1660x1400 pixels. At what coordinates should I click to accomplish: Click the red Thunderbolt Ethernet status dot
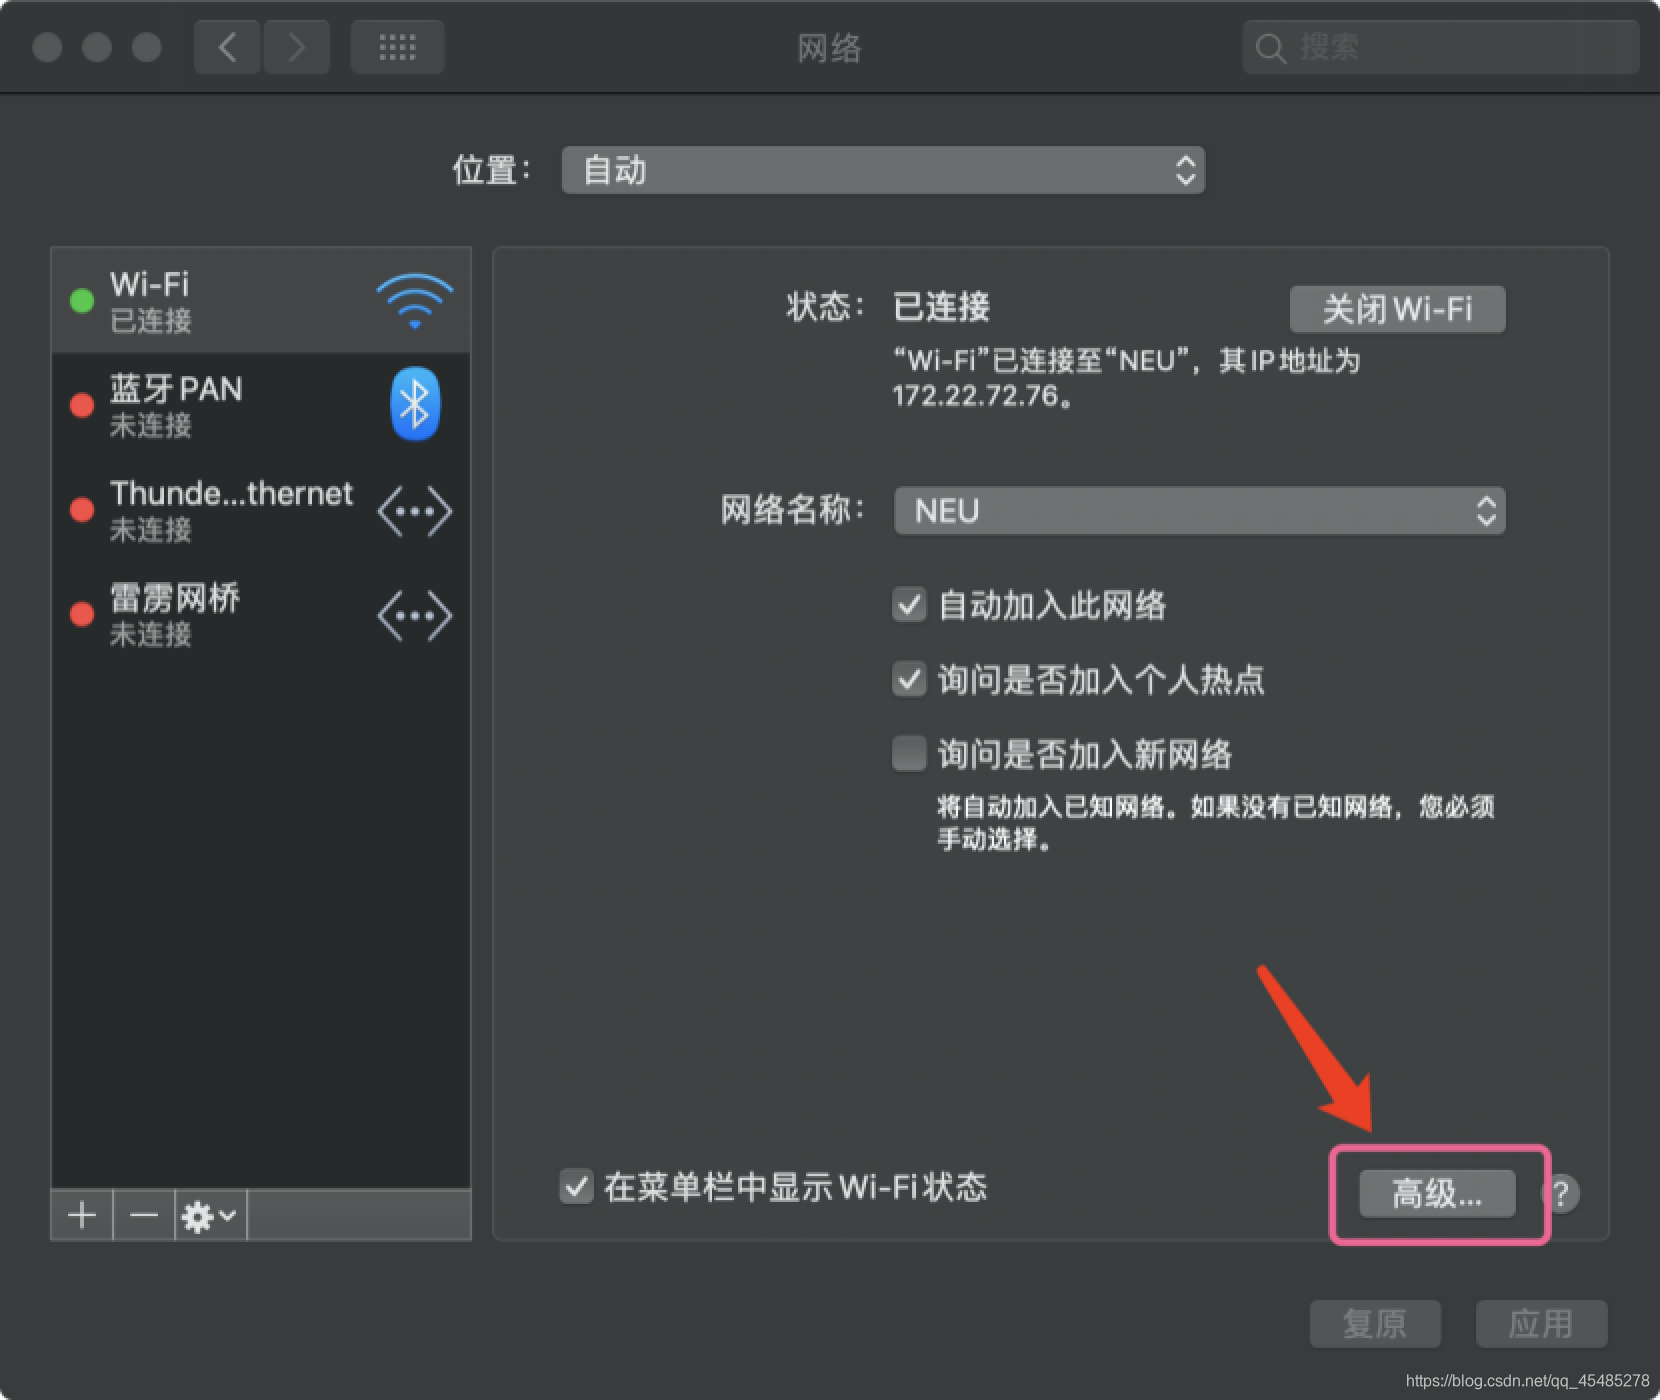pos(82,510)
